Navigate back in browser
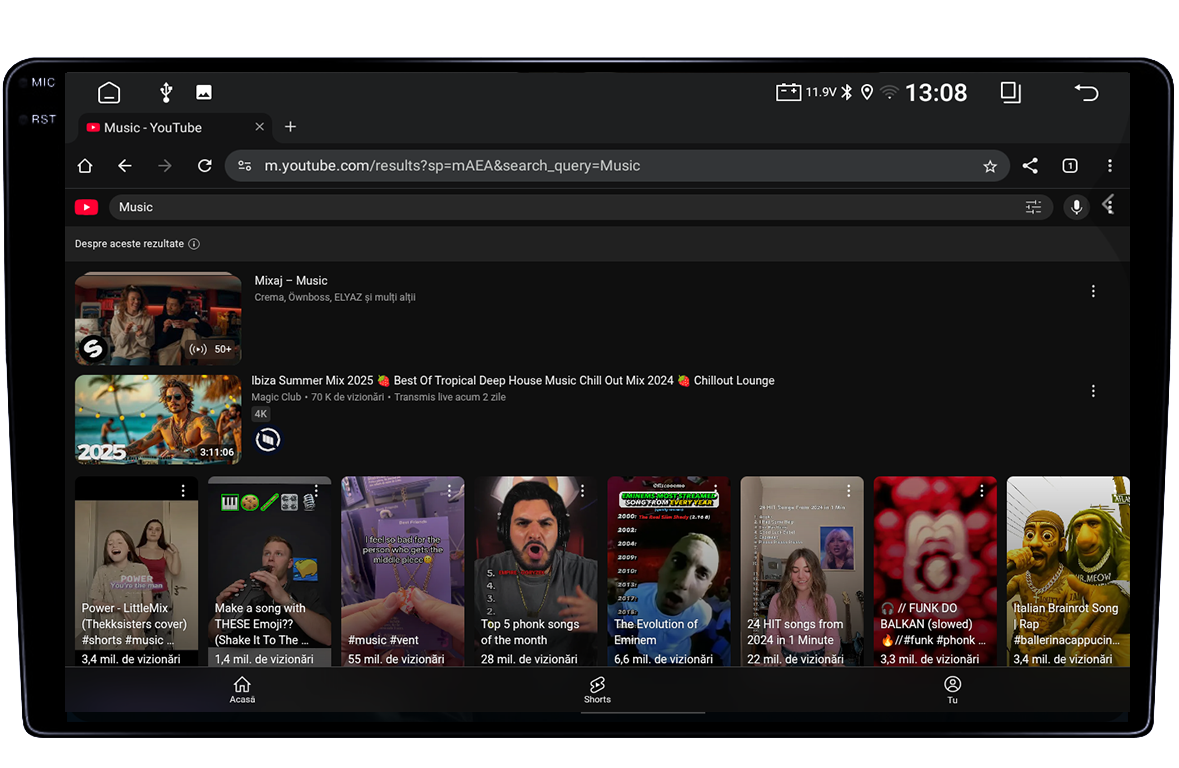The width and height of the screenshot is (1179, 768). click(x=125, y=165)
